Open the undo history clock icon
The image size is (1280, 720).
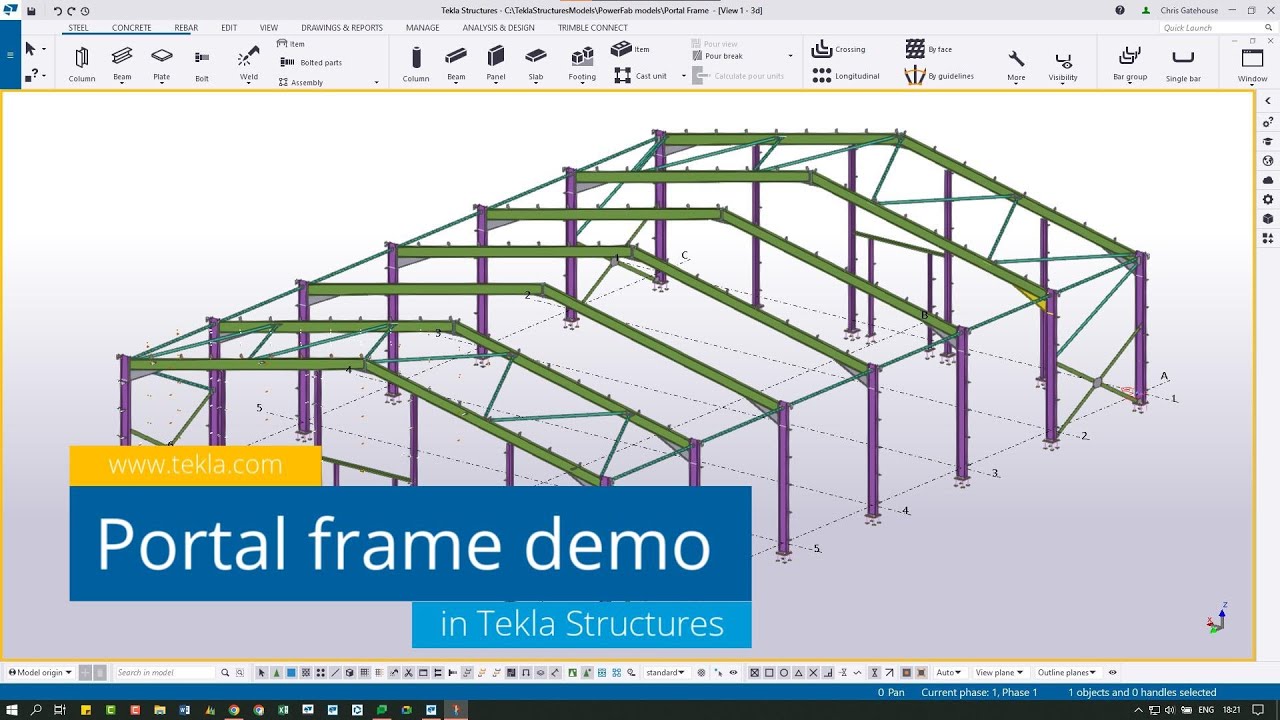[84, 11]
